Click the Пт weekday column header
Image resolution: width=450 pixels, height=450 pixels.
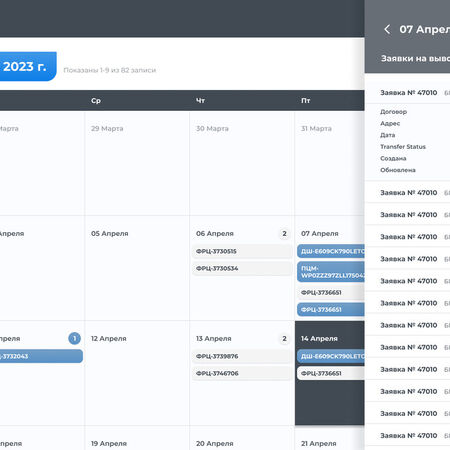pyautogui.click(x=306, y=100)
